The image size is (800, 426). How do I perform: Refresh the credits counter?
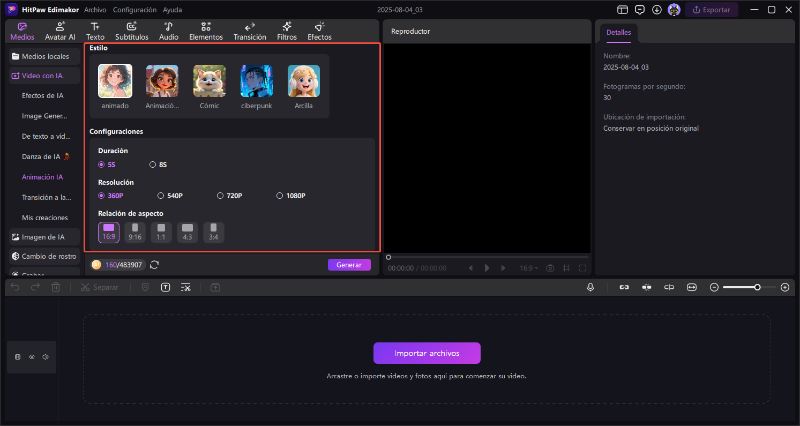click(x=155, y=265)
